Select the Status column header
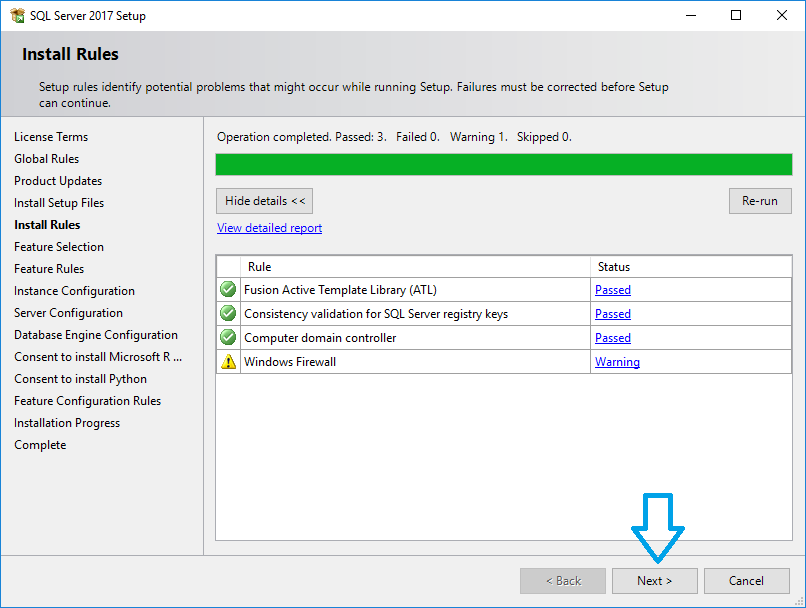Viewport: 806px width, 608px height. click(x=690, y=267)
